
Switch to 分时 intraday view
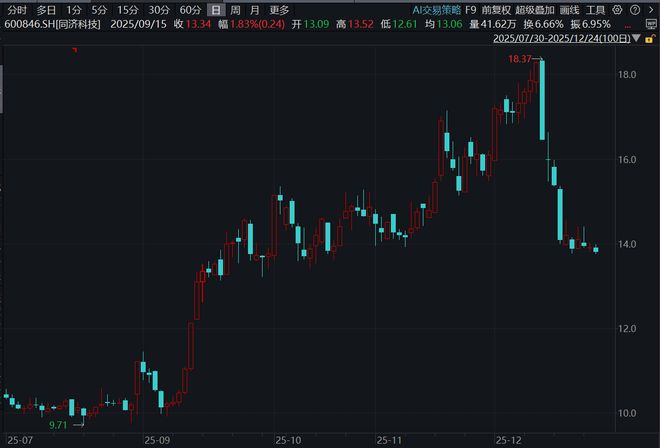coord(17,10)
